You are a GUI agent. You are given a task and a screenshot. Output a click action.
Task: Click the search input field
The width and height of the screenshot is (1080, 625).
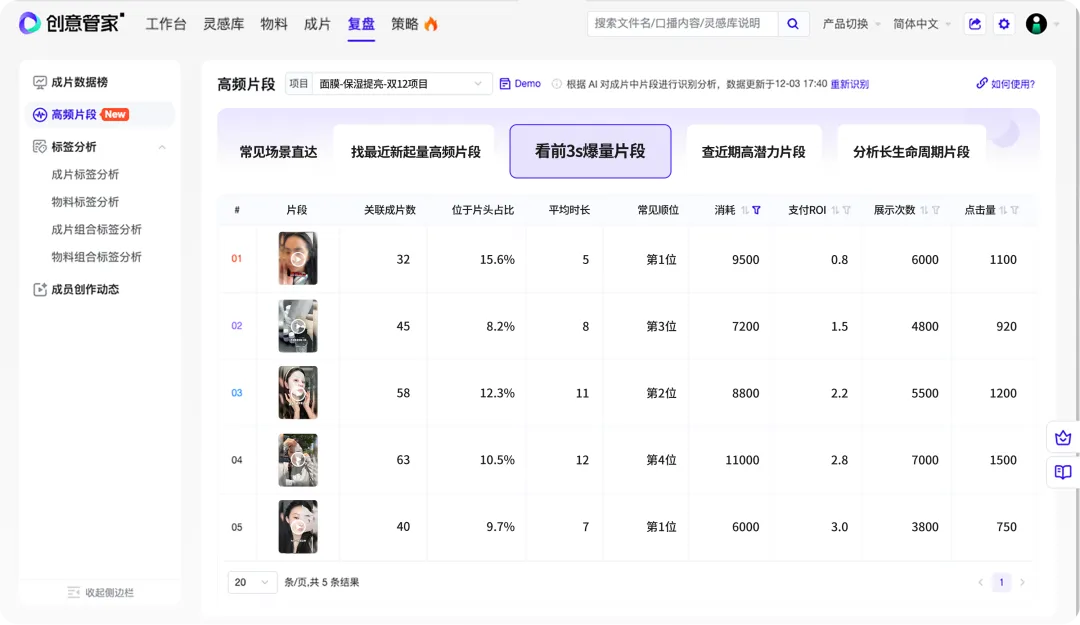[x=683, y=24]
